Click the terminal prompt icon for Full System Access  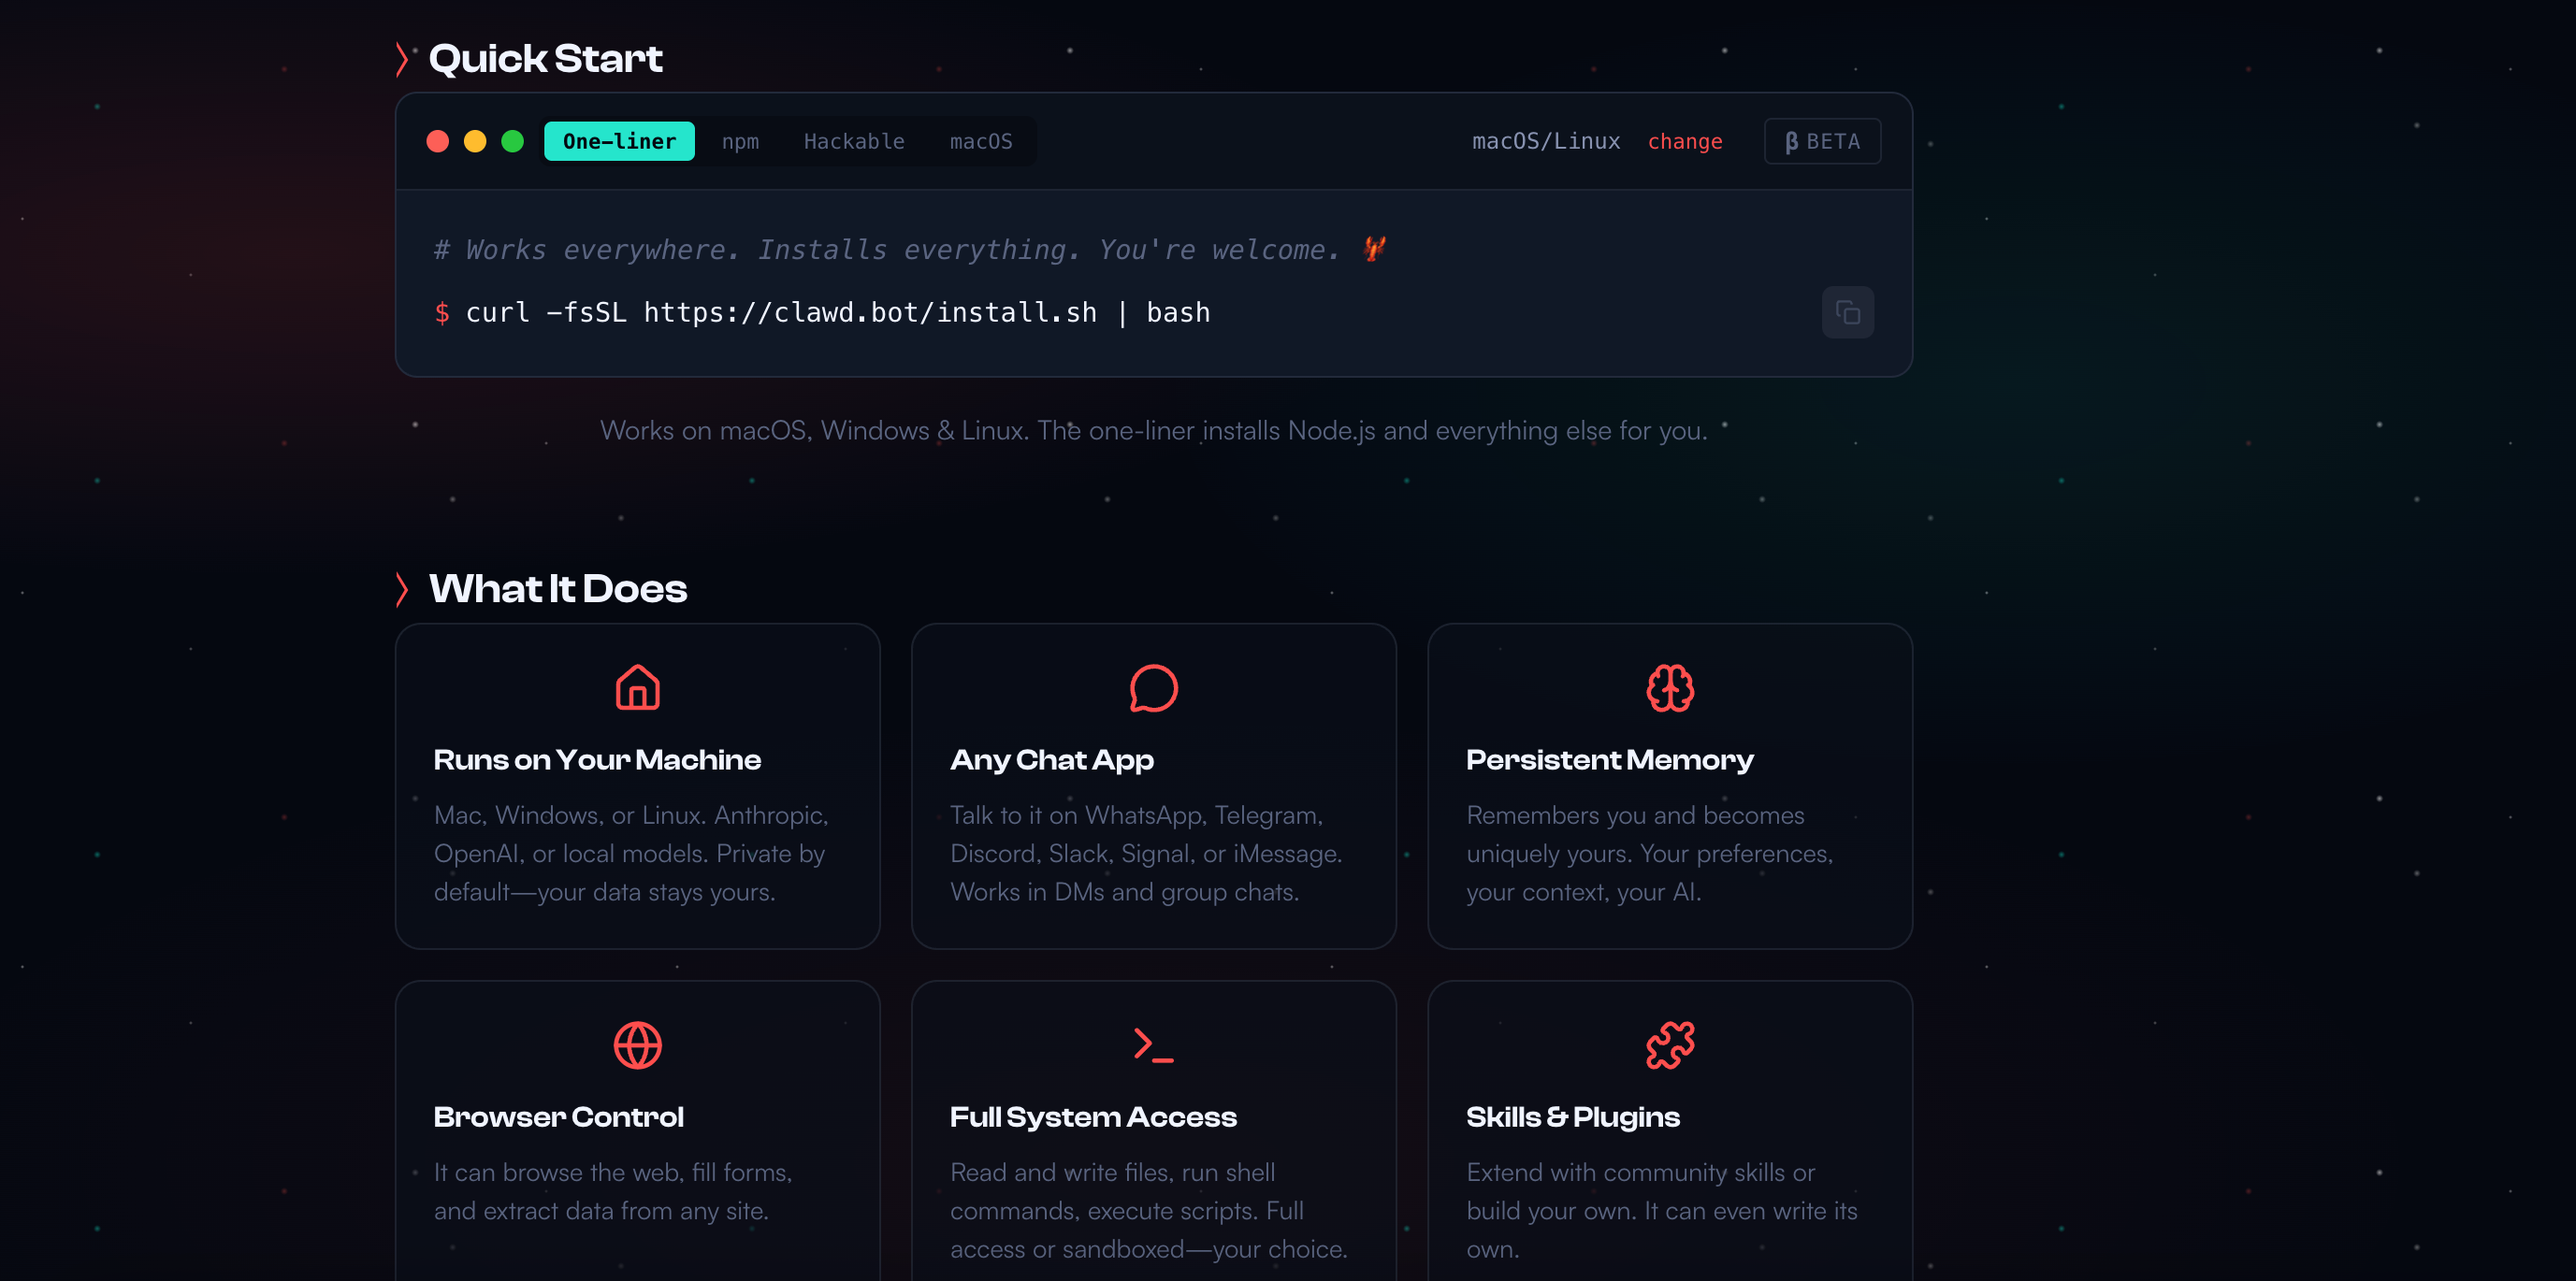[x=1153, y=1045]
